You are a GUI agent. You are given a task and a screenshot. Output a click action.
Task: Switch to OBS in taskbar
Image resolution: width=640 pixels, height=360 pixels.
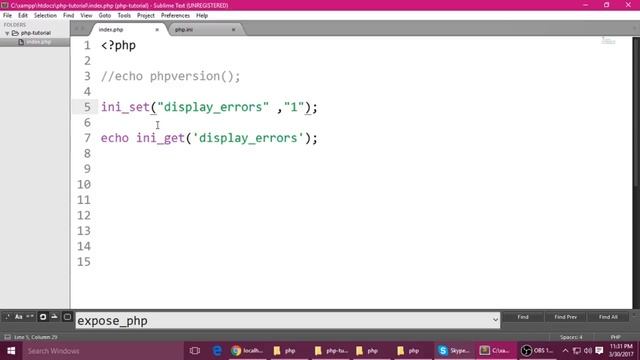click(538, 351)
